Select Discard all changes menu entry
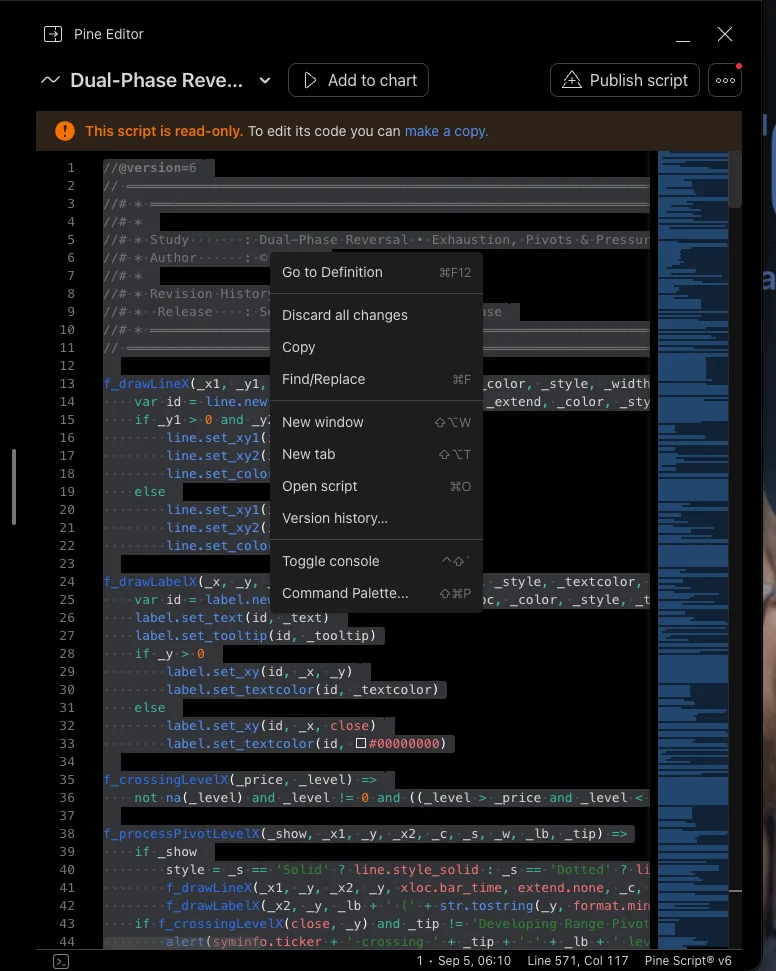The height and width of the screenshot is (971, 776). tap(376, 315)
